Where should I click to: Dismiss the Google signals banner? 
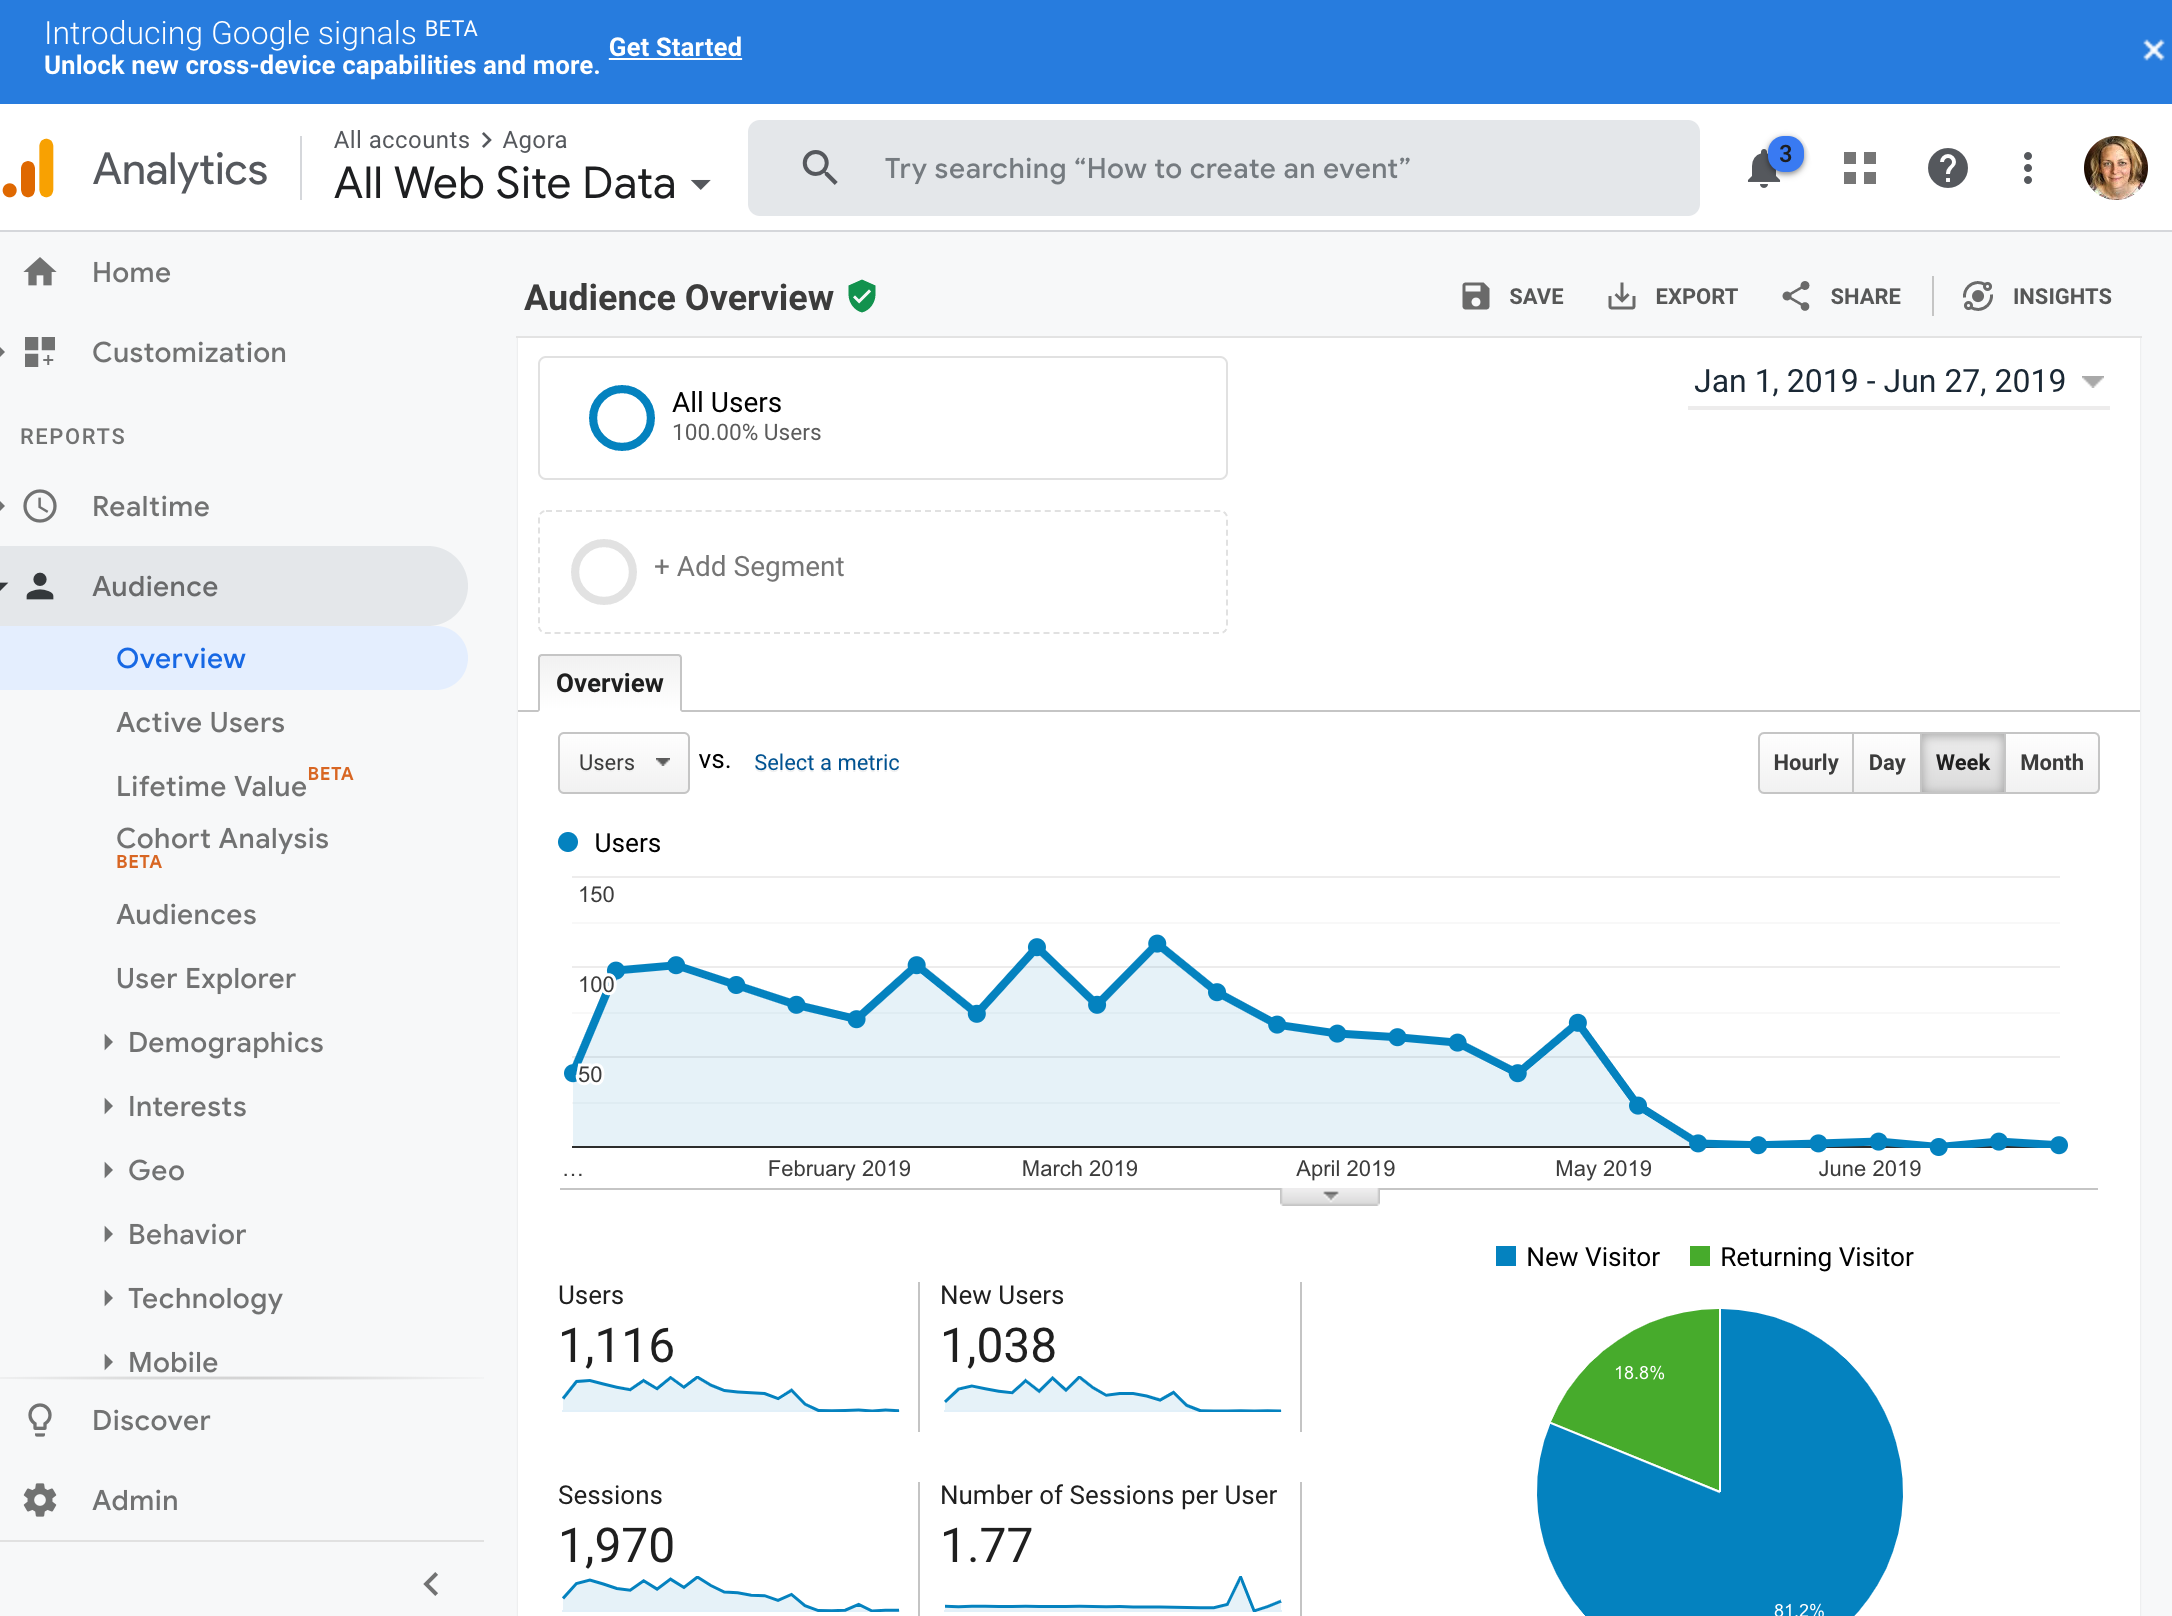click(x=2153, y=50)
